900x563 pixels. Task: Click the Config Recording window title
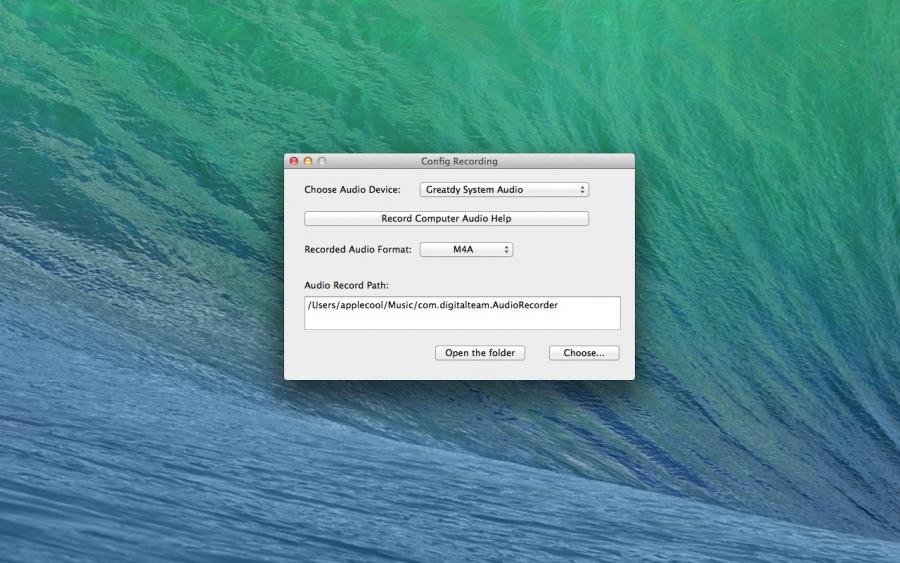point(459,161)
